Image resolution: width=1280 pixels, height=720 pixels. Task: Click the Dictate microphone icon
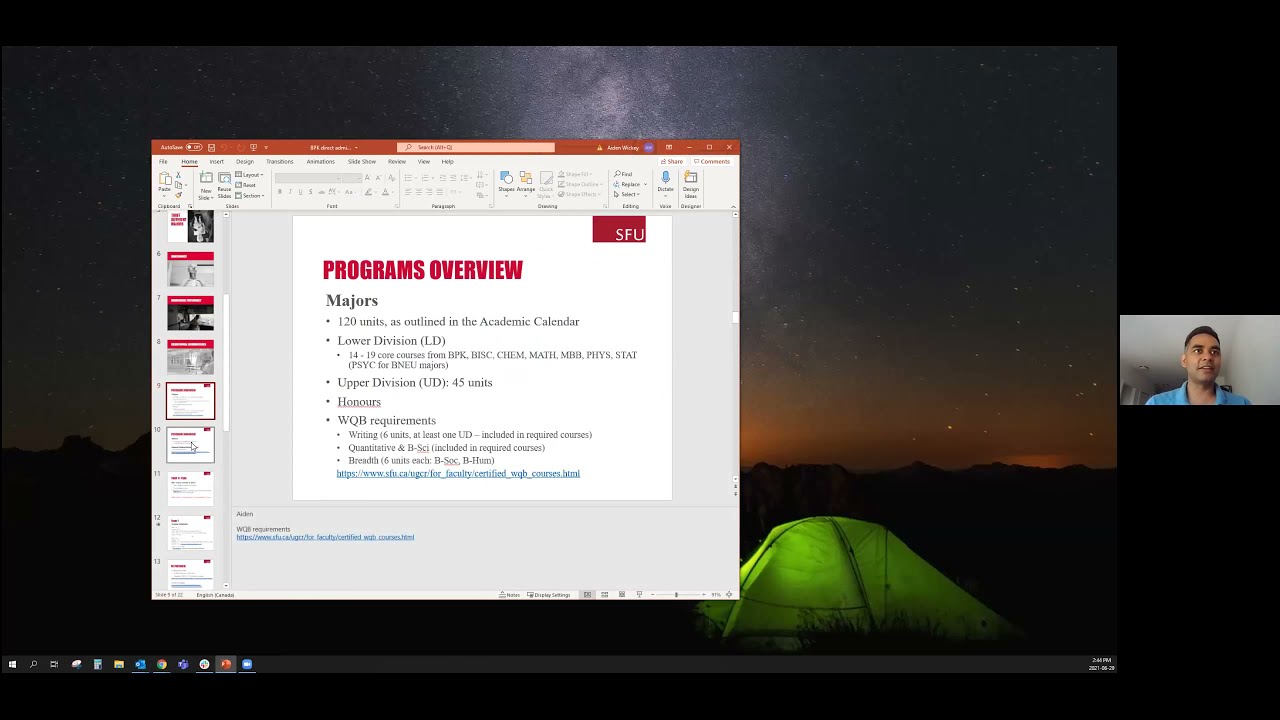pos(666,177)
